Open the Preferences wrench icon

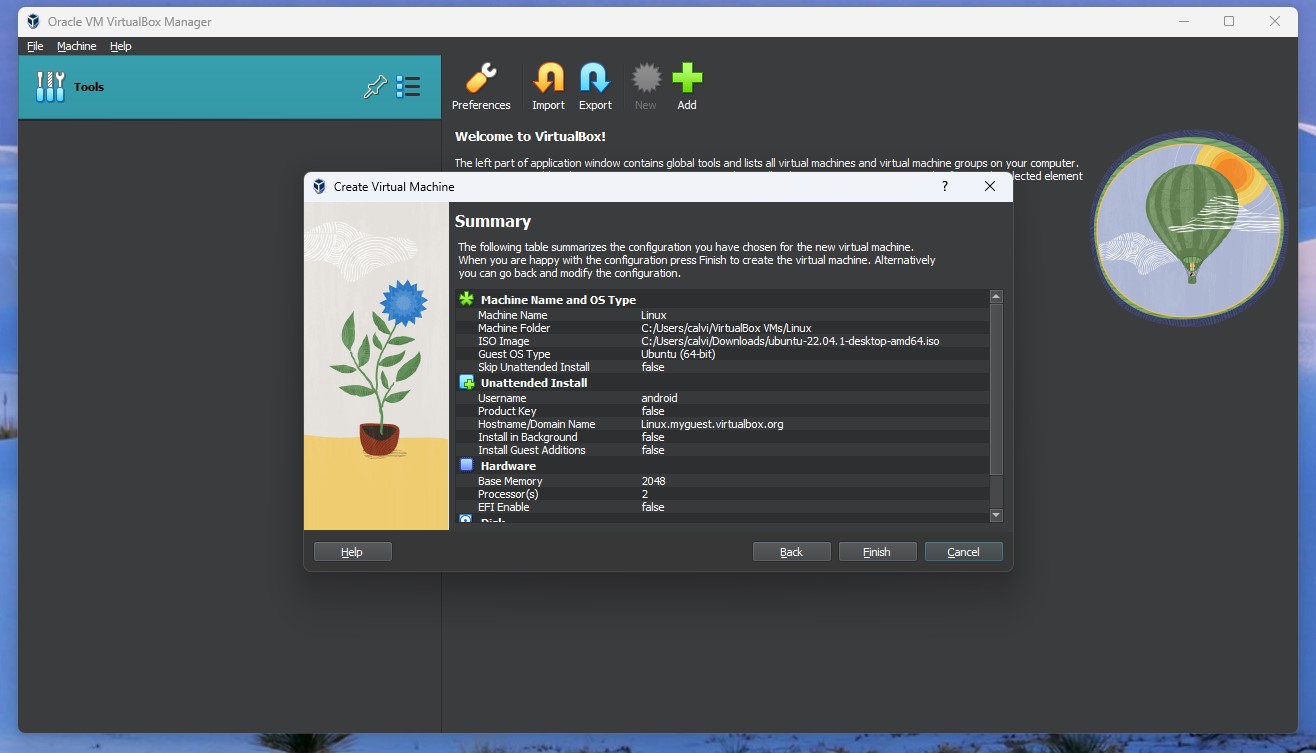click(481, 79)
